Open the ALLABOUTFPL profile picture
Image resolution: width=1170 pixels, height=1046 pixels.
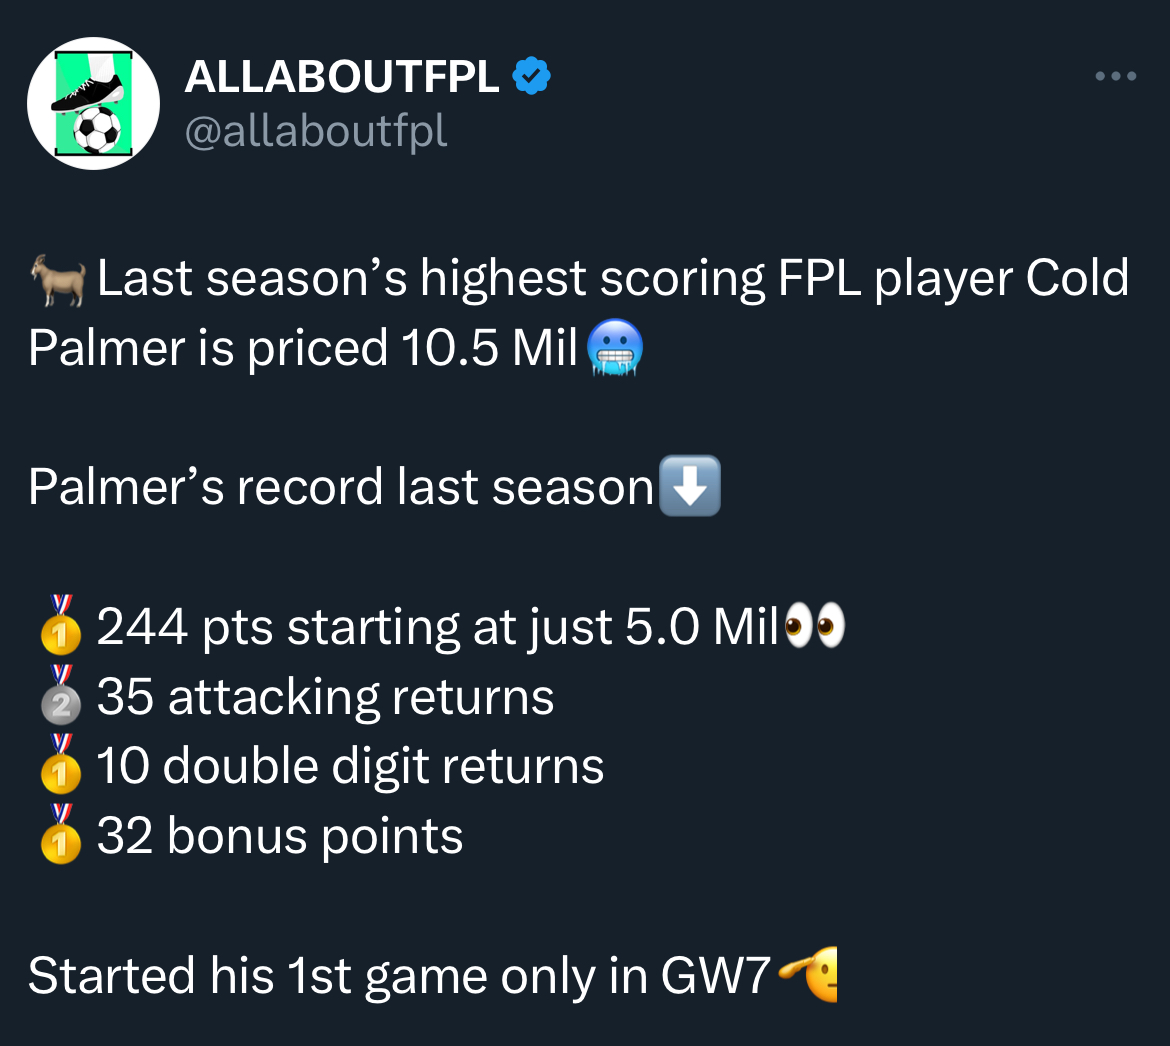(x=93, y=104)
